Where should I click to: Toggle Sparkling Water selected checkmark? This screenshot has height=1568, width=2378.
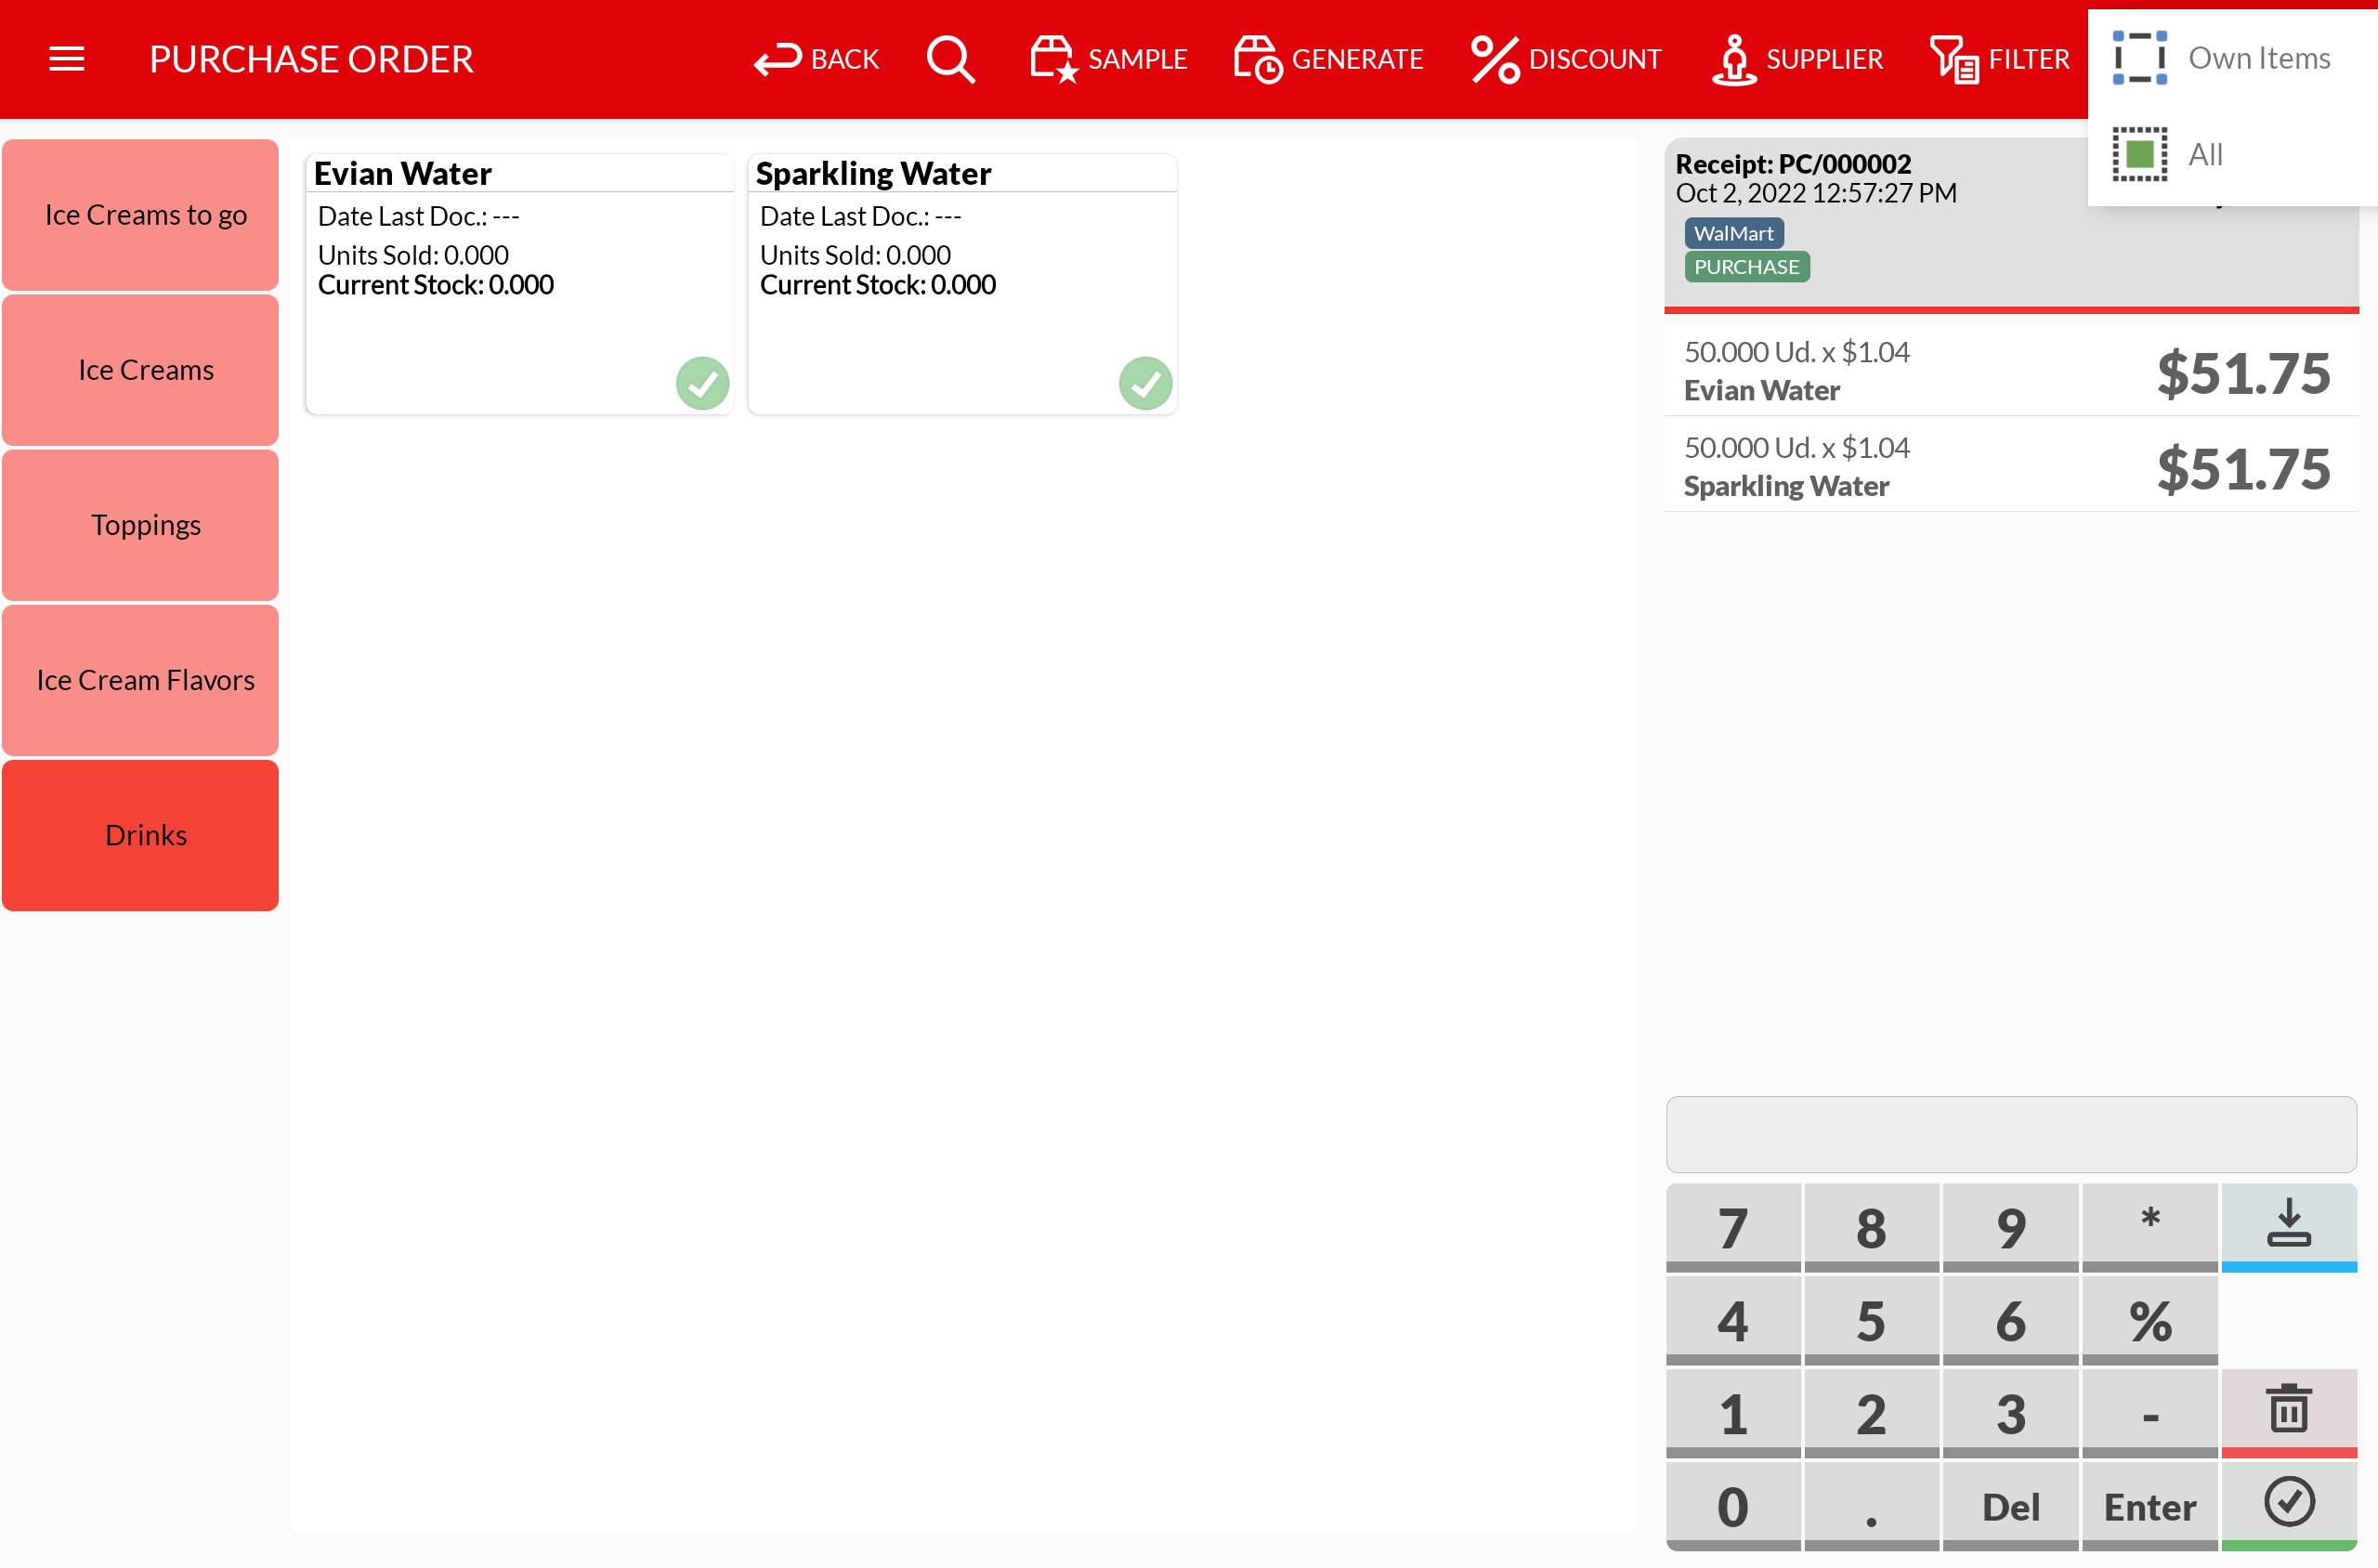(1145, 383)
